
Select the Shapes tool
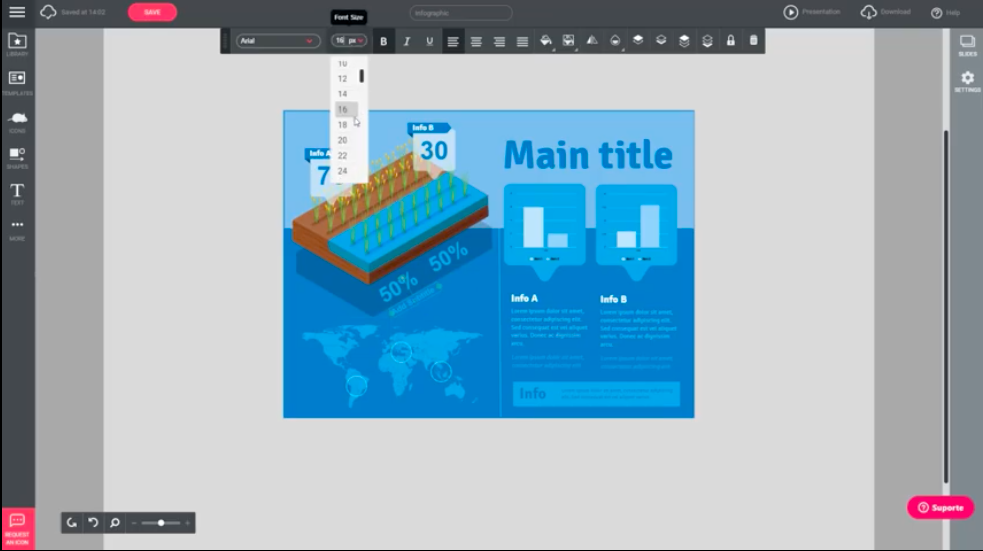tap(17, 156)
